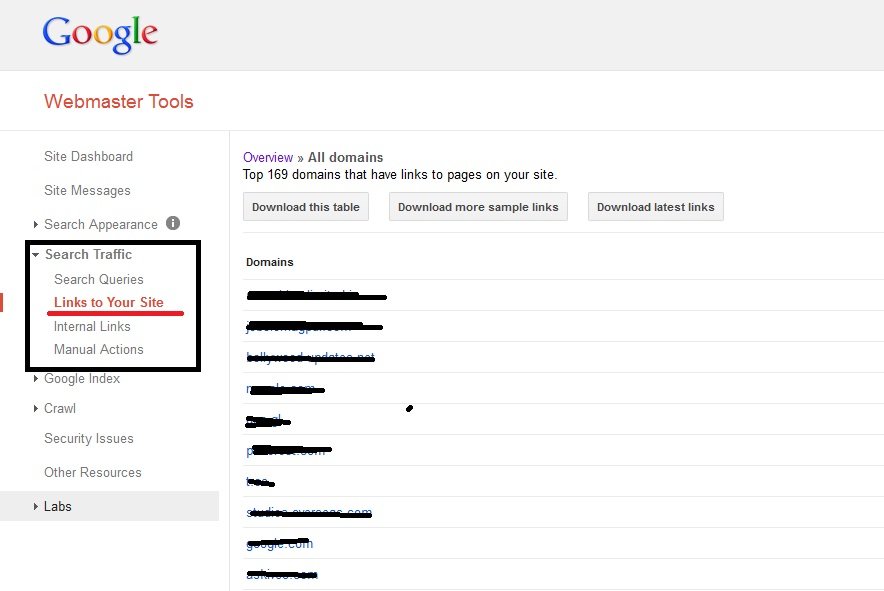The height and width of the screenshot is (591, 884).
Task: Open Site Messages
Action: 87,191
